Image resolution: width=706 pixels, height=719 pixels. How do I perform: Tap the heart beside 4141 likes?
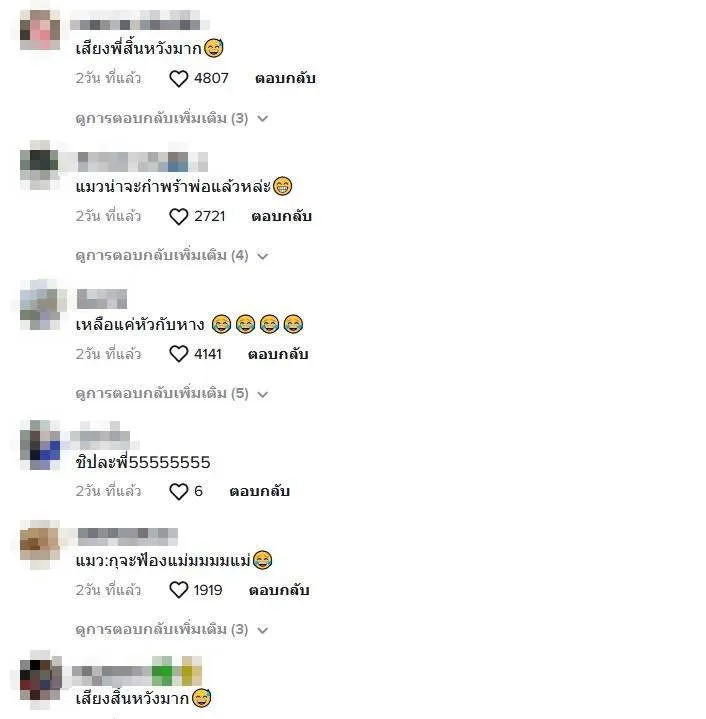(x=179, y=354)
